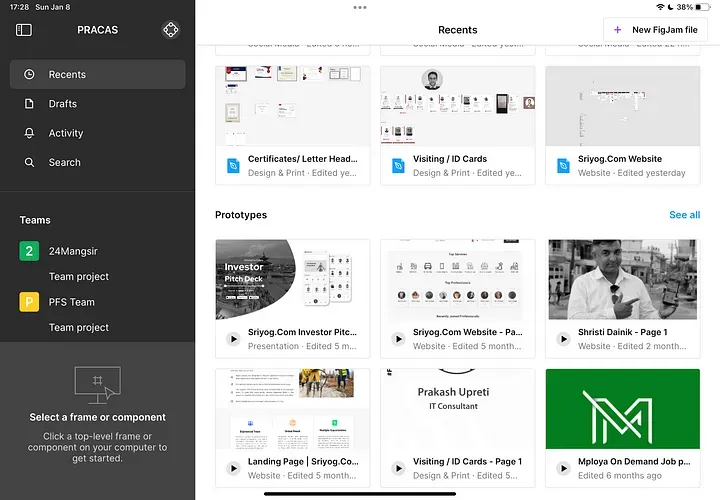The image size is (720, 500).
Task: Open the Drafts section
Action: pos(97,104)
